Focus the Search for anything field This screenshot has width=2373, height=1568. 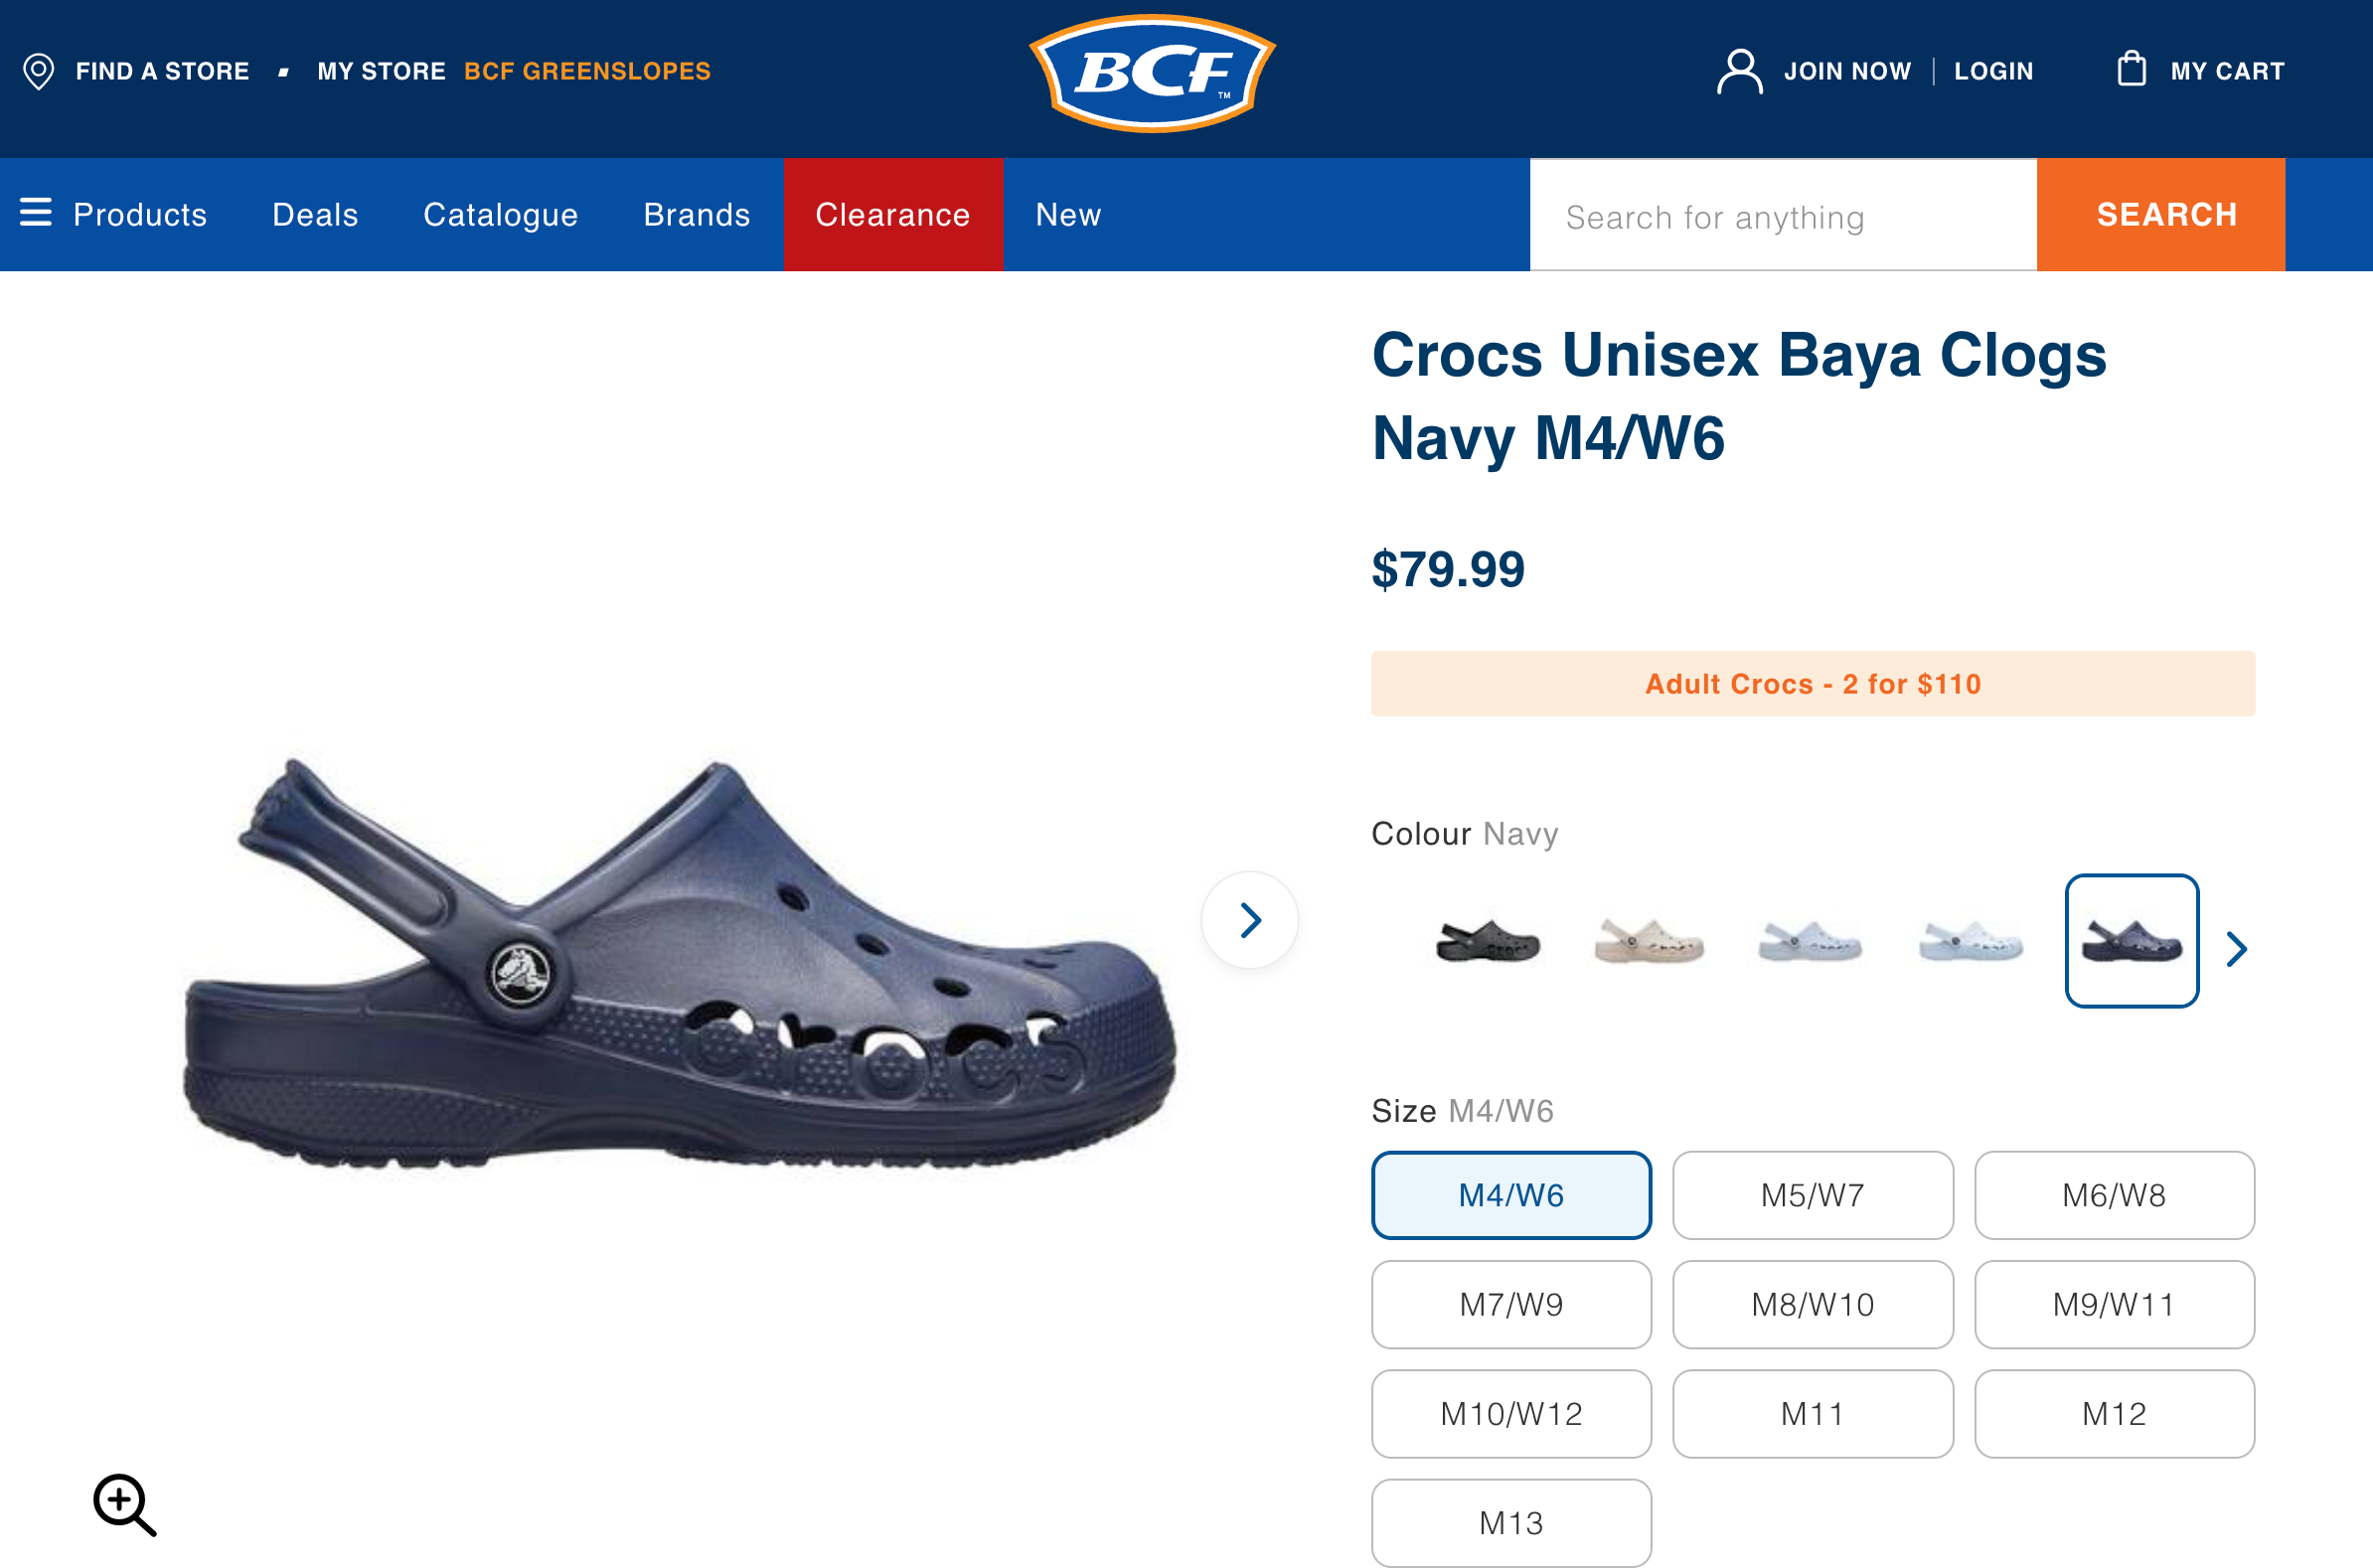pos(1782,217)
